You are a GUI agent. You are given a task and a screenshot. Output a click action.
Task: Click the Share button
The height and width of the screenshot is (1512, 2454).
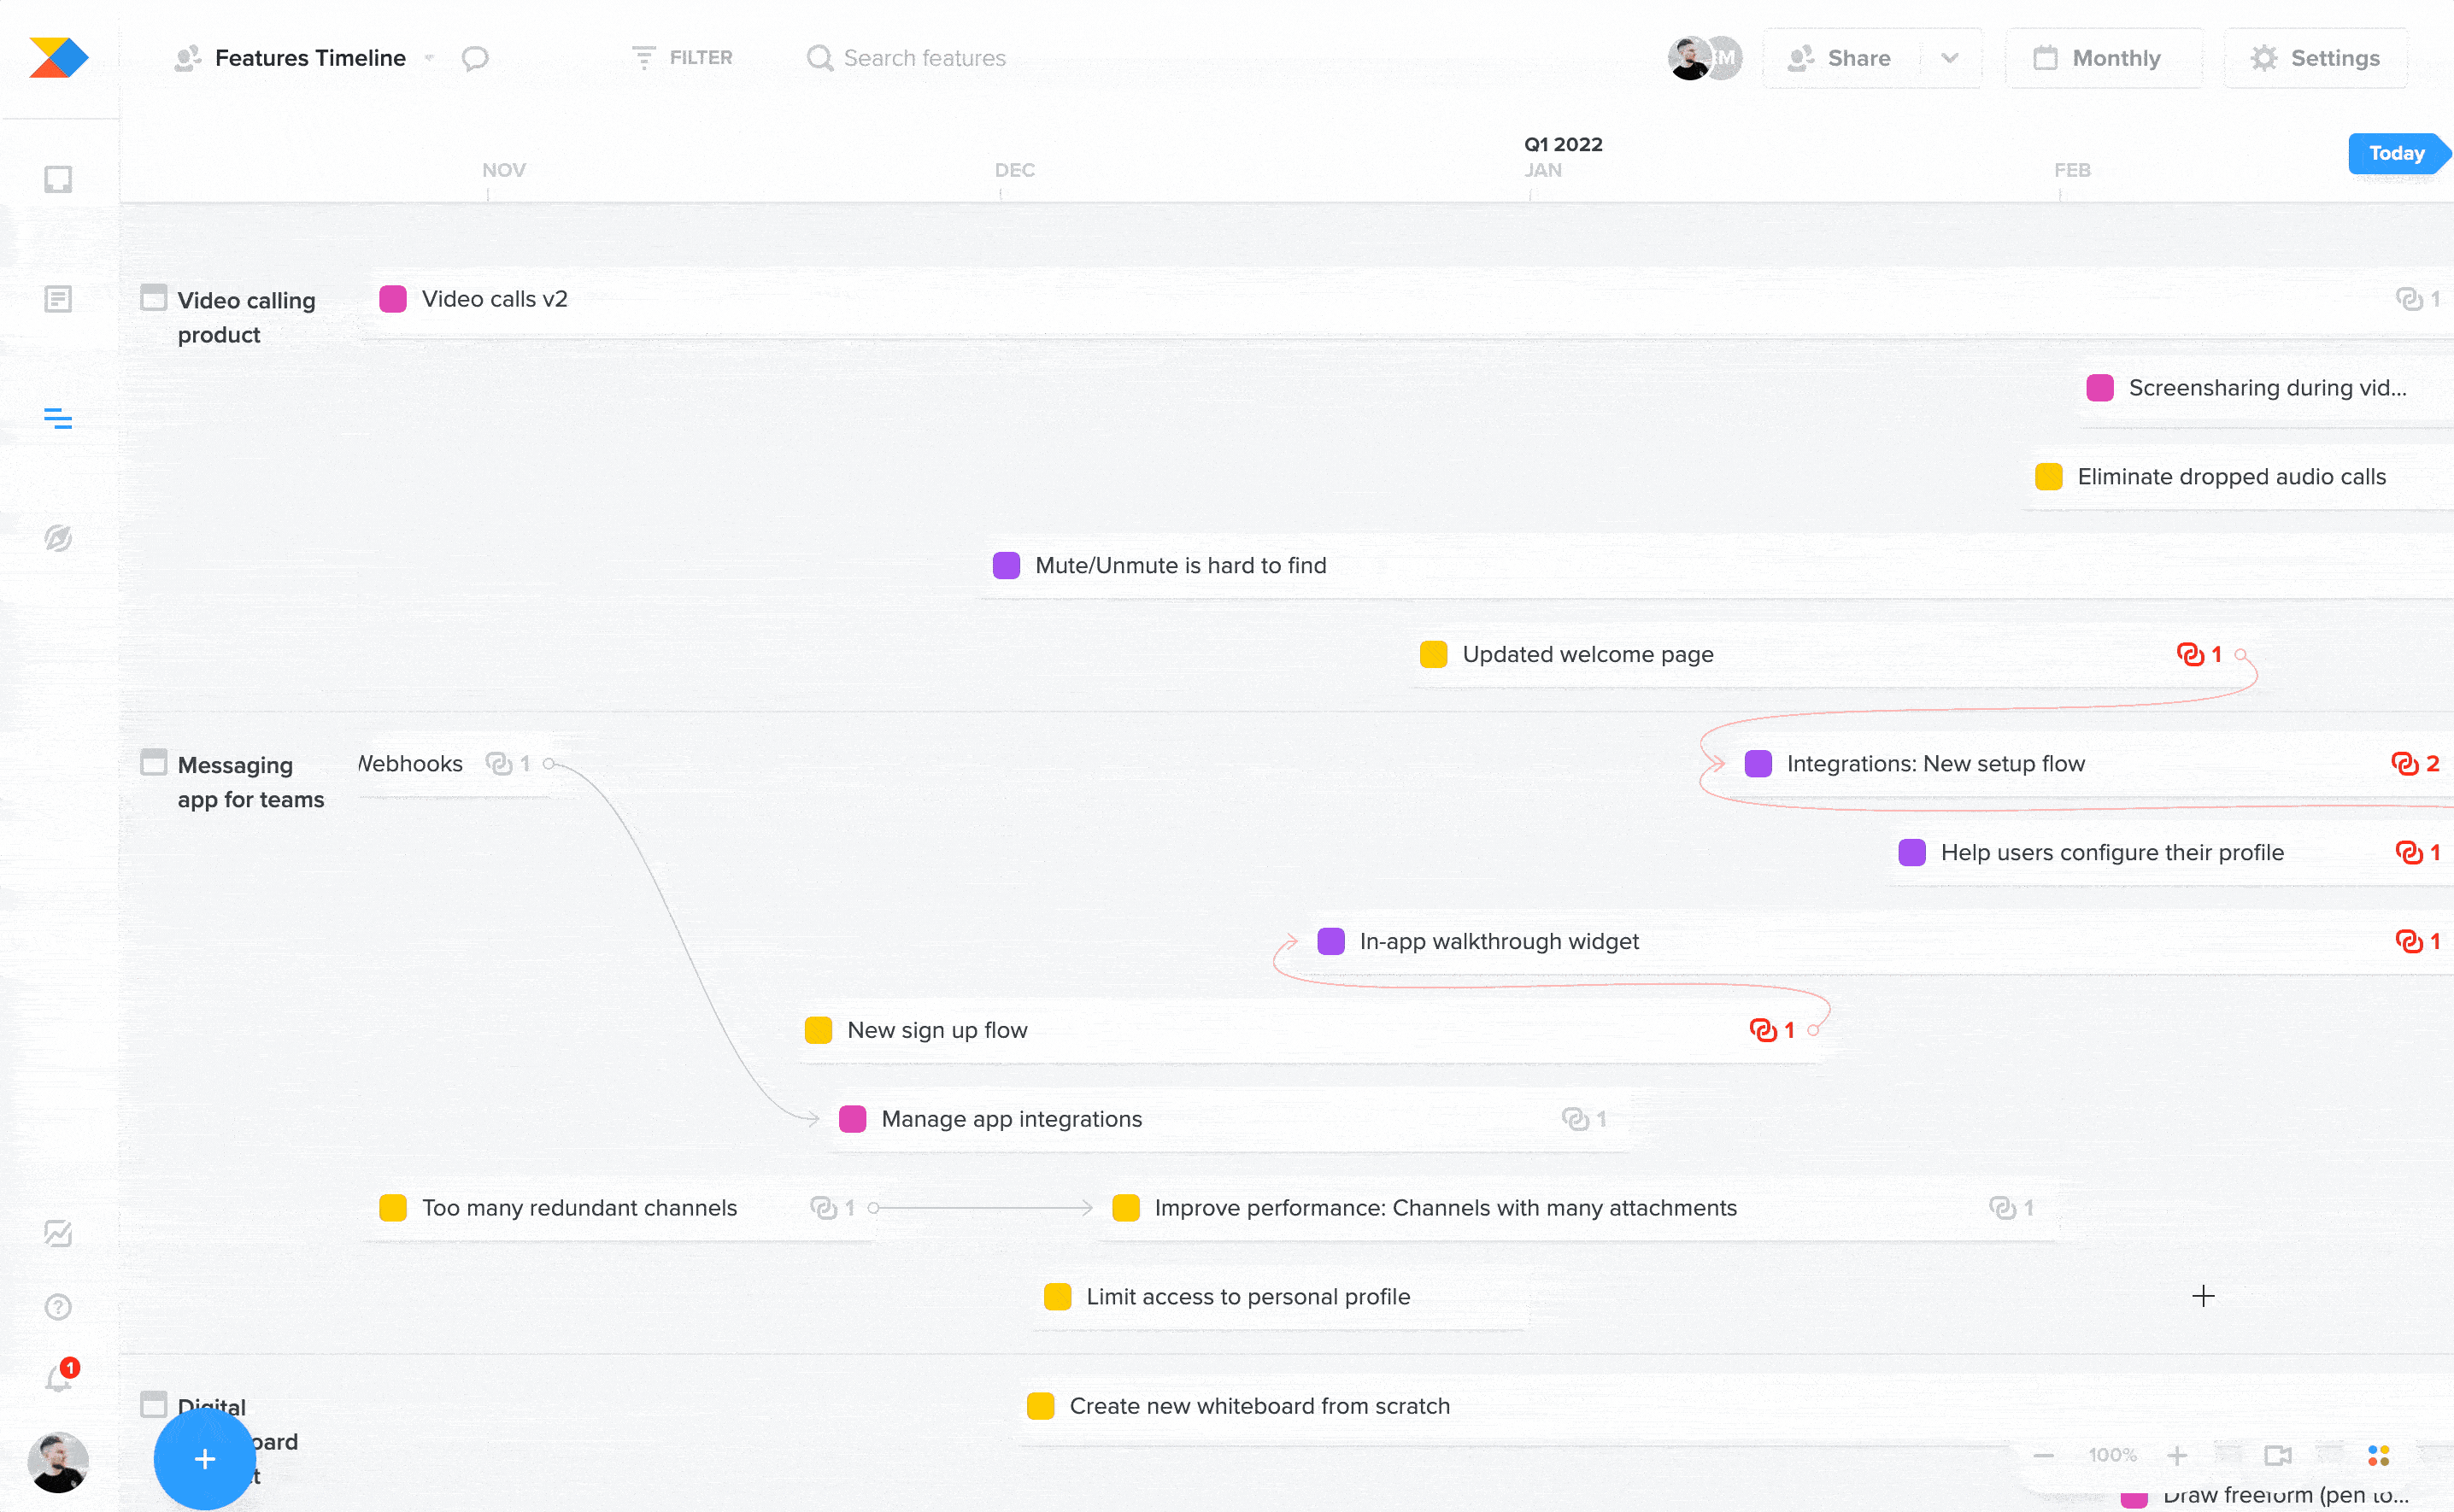tap(1841, 58)
